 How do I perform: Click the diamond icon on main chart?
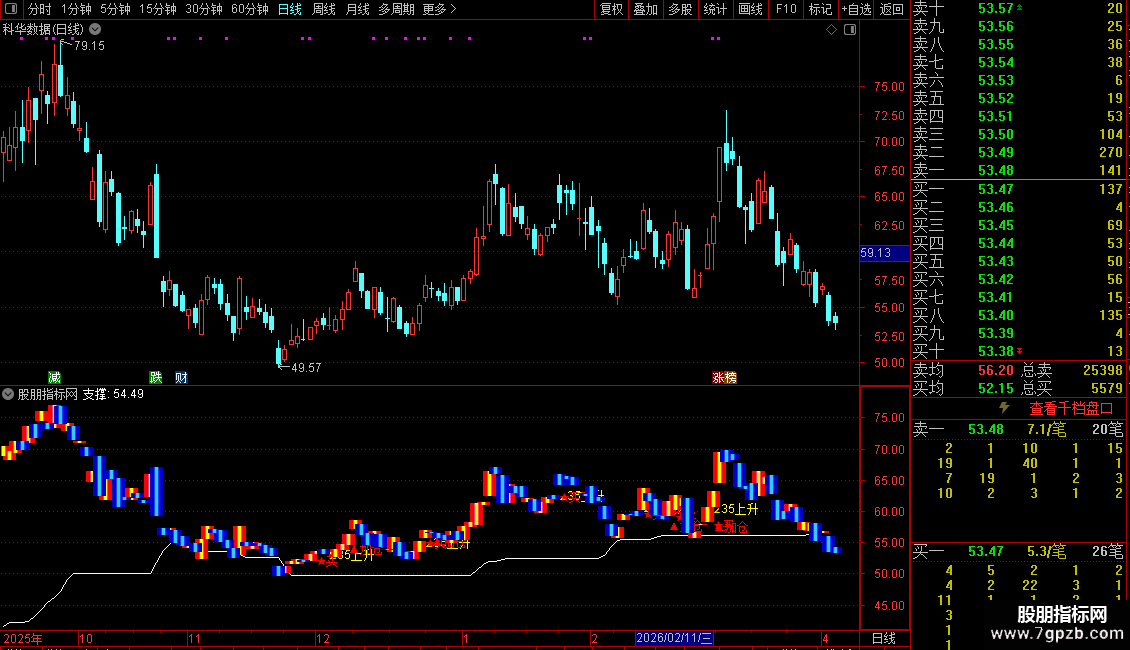(x=831, y=30)
